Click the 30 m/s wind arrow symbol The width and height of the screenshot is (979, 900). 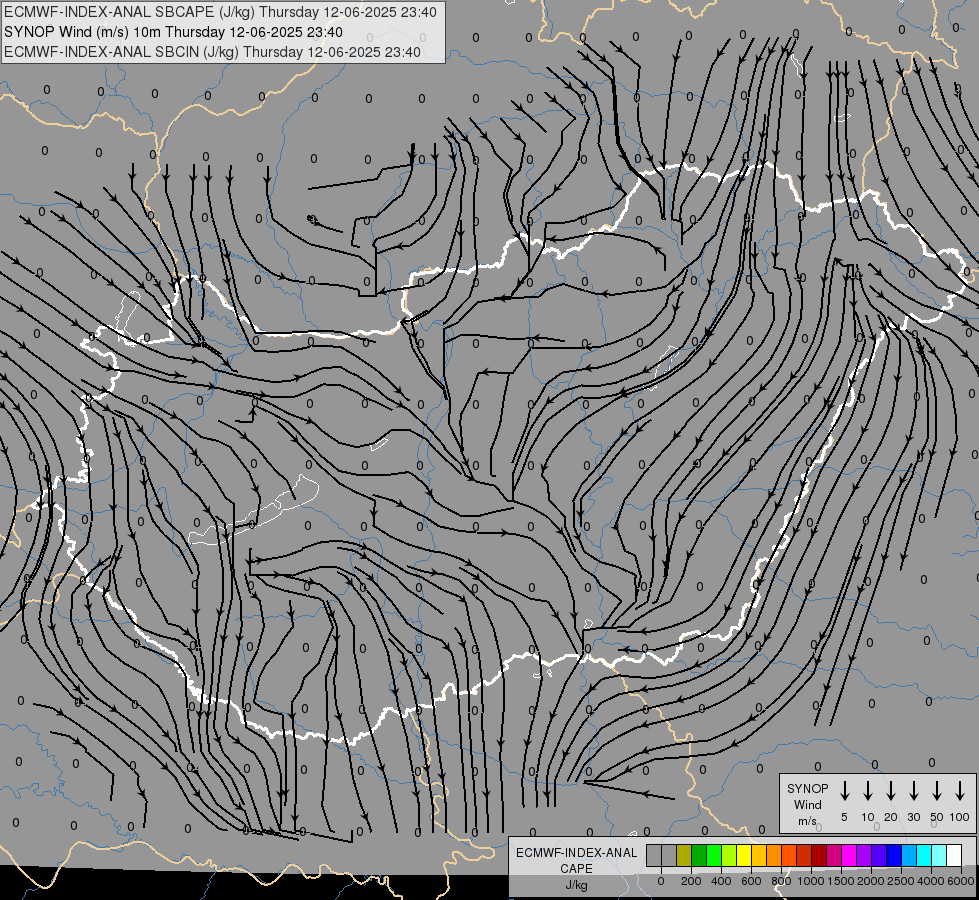[x=913, y=791]
